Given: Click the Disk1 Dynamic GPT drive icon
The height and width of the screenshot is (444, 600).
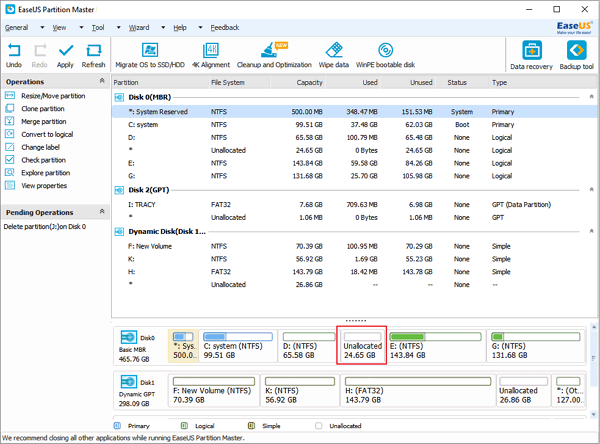Looking at the screenshot, I should click(129, 382).
